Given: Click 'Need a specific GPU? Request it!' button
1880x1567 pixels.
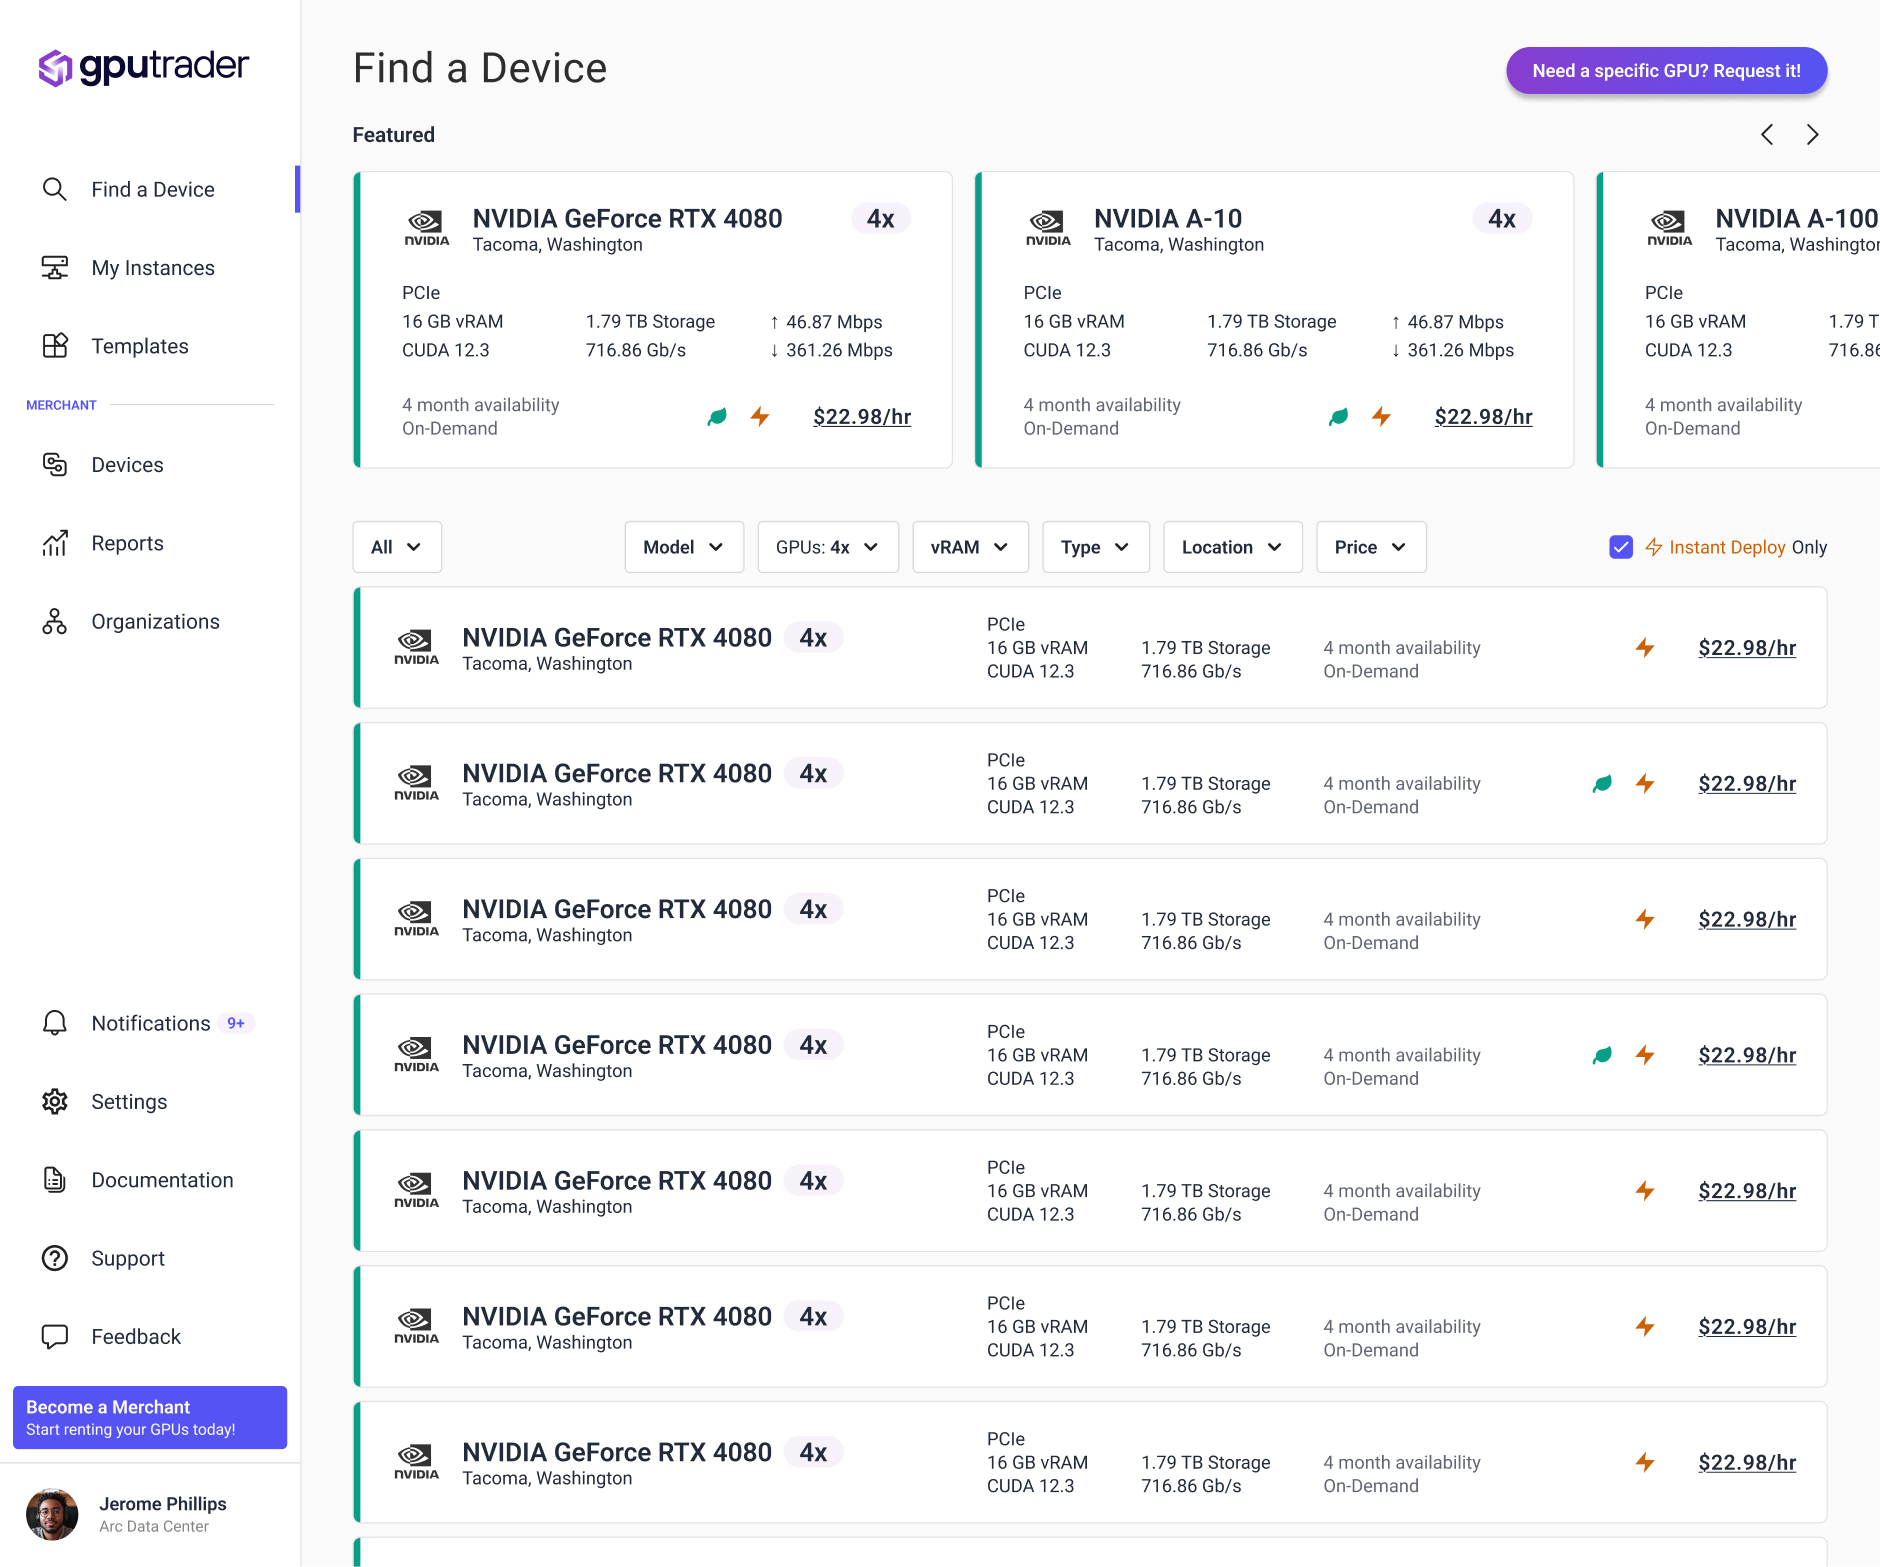Looking at the screenshot, I should coord(1666,71).
